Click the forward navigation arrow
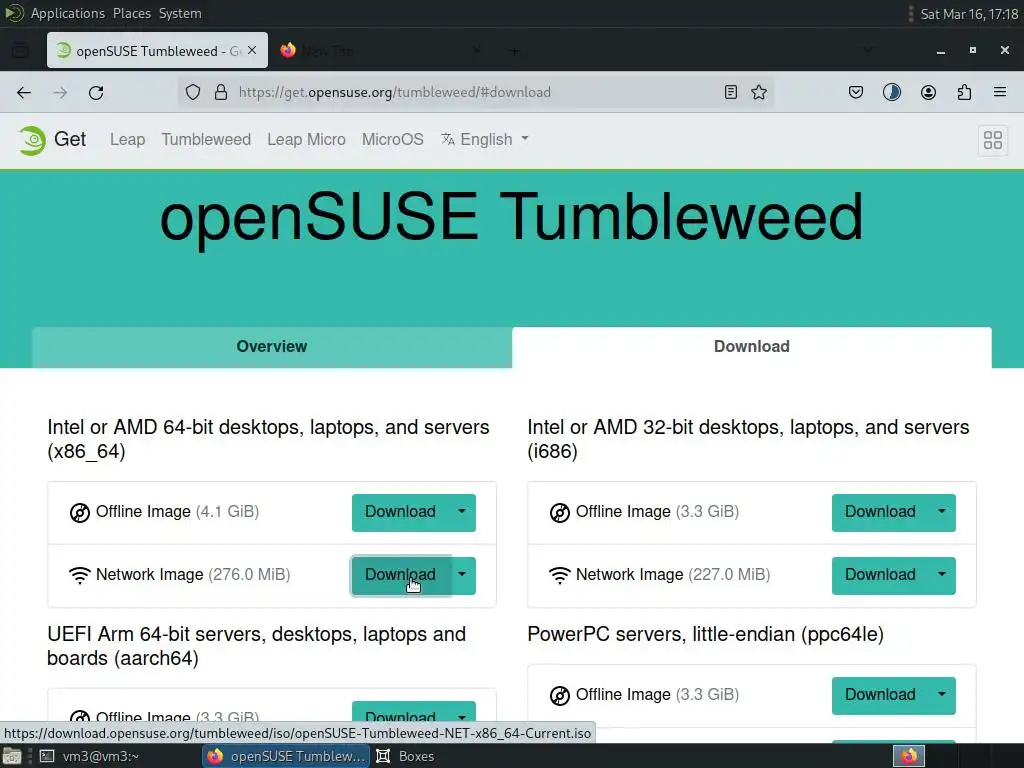Viewport: 1024px width, 768px height. [x=60, y=93]
